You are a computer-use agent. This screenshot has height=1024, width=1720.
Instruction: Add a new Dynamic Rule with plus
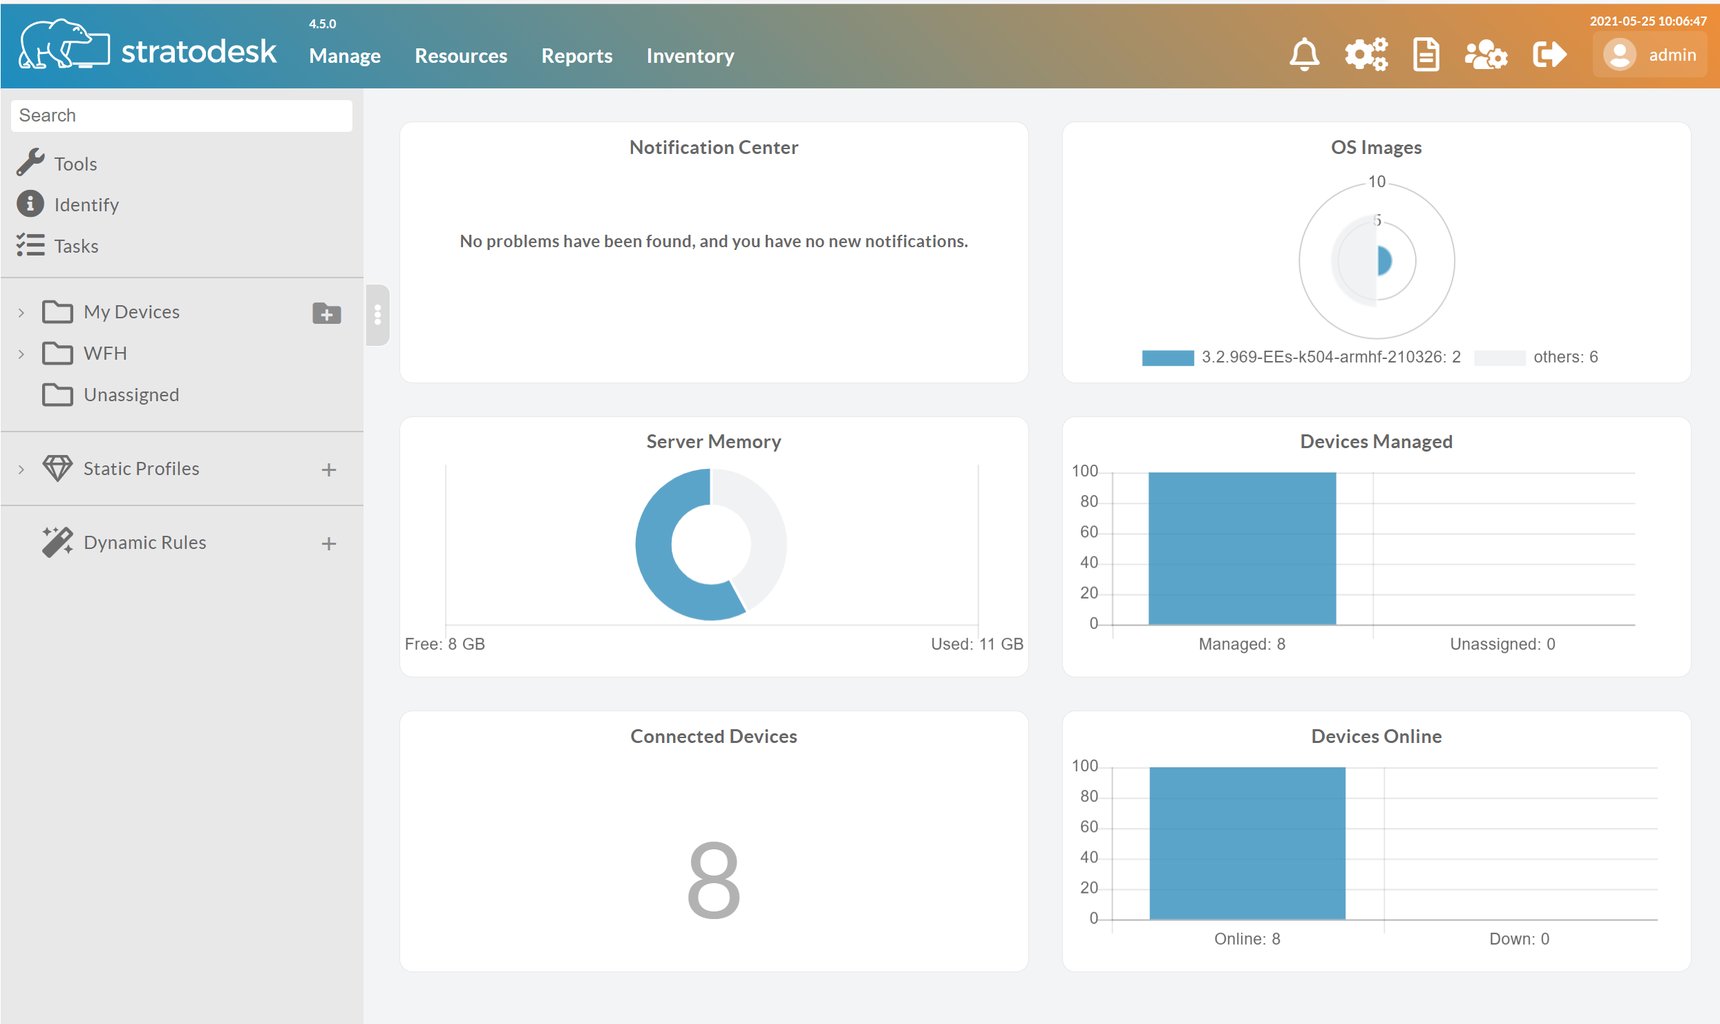(x=328, y=544)
